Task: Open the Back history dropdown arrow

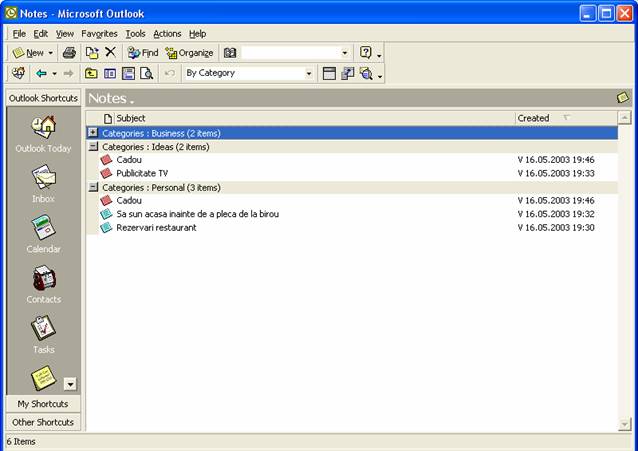Action: [x=55, y=74]
